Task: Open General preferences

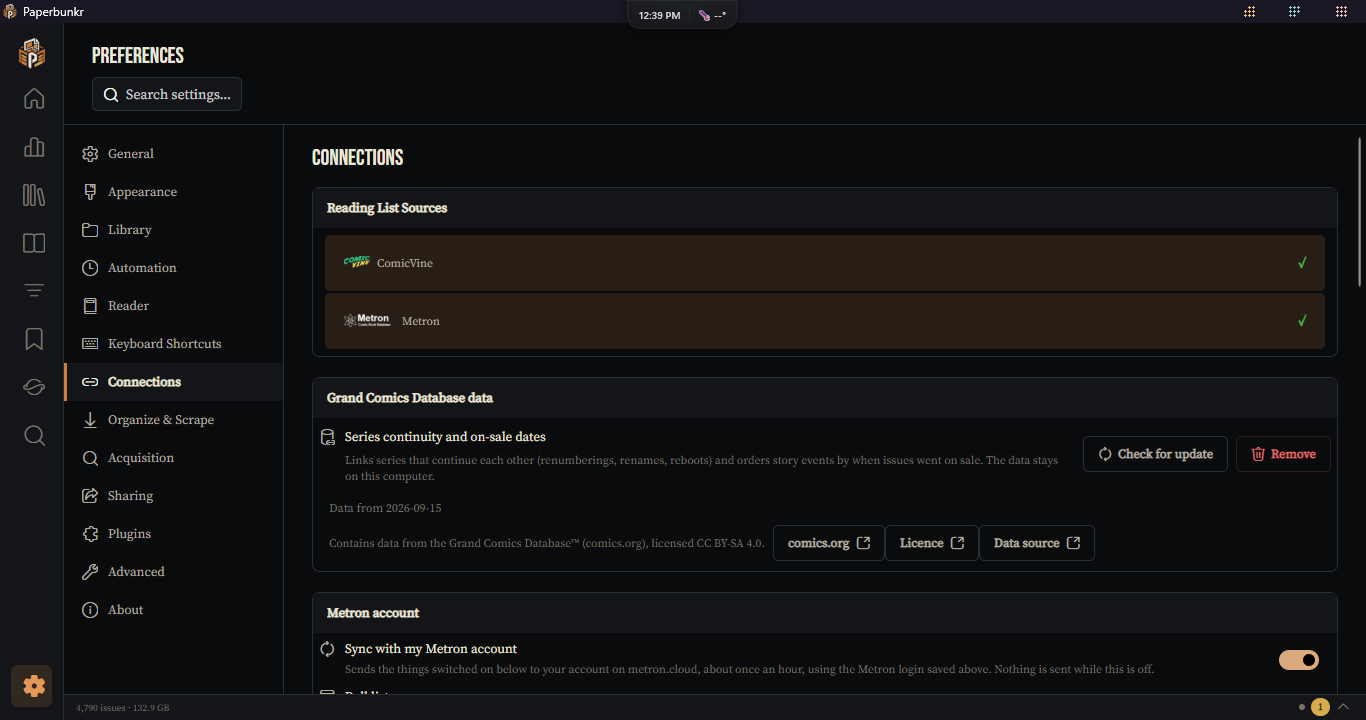Action: pyautogui.click(x=174, y=154)
